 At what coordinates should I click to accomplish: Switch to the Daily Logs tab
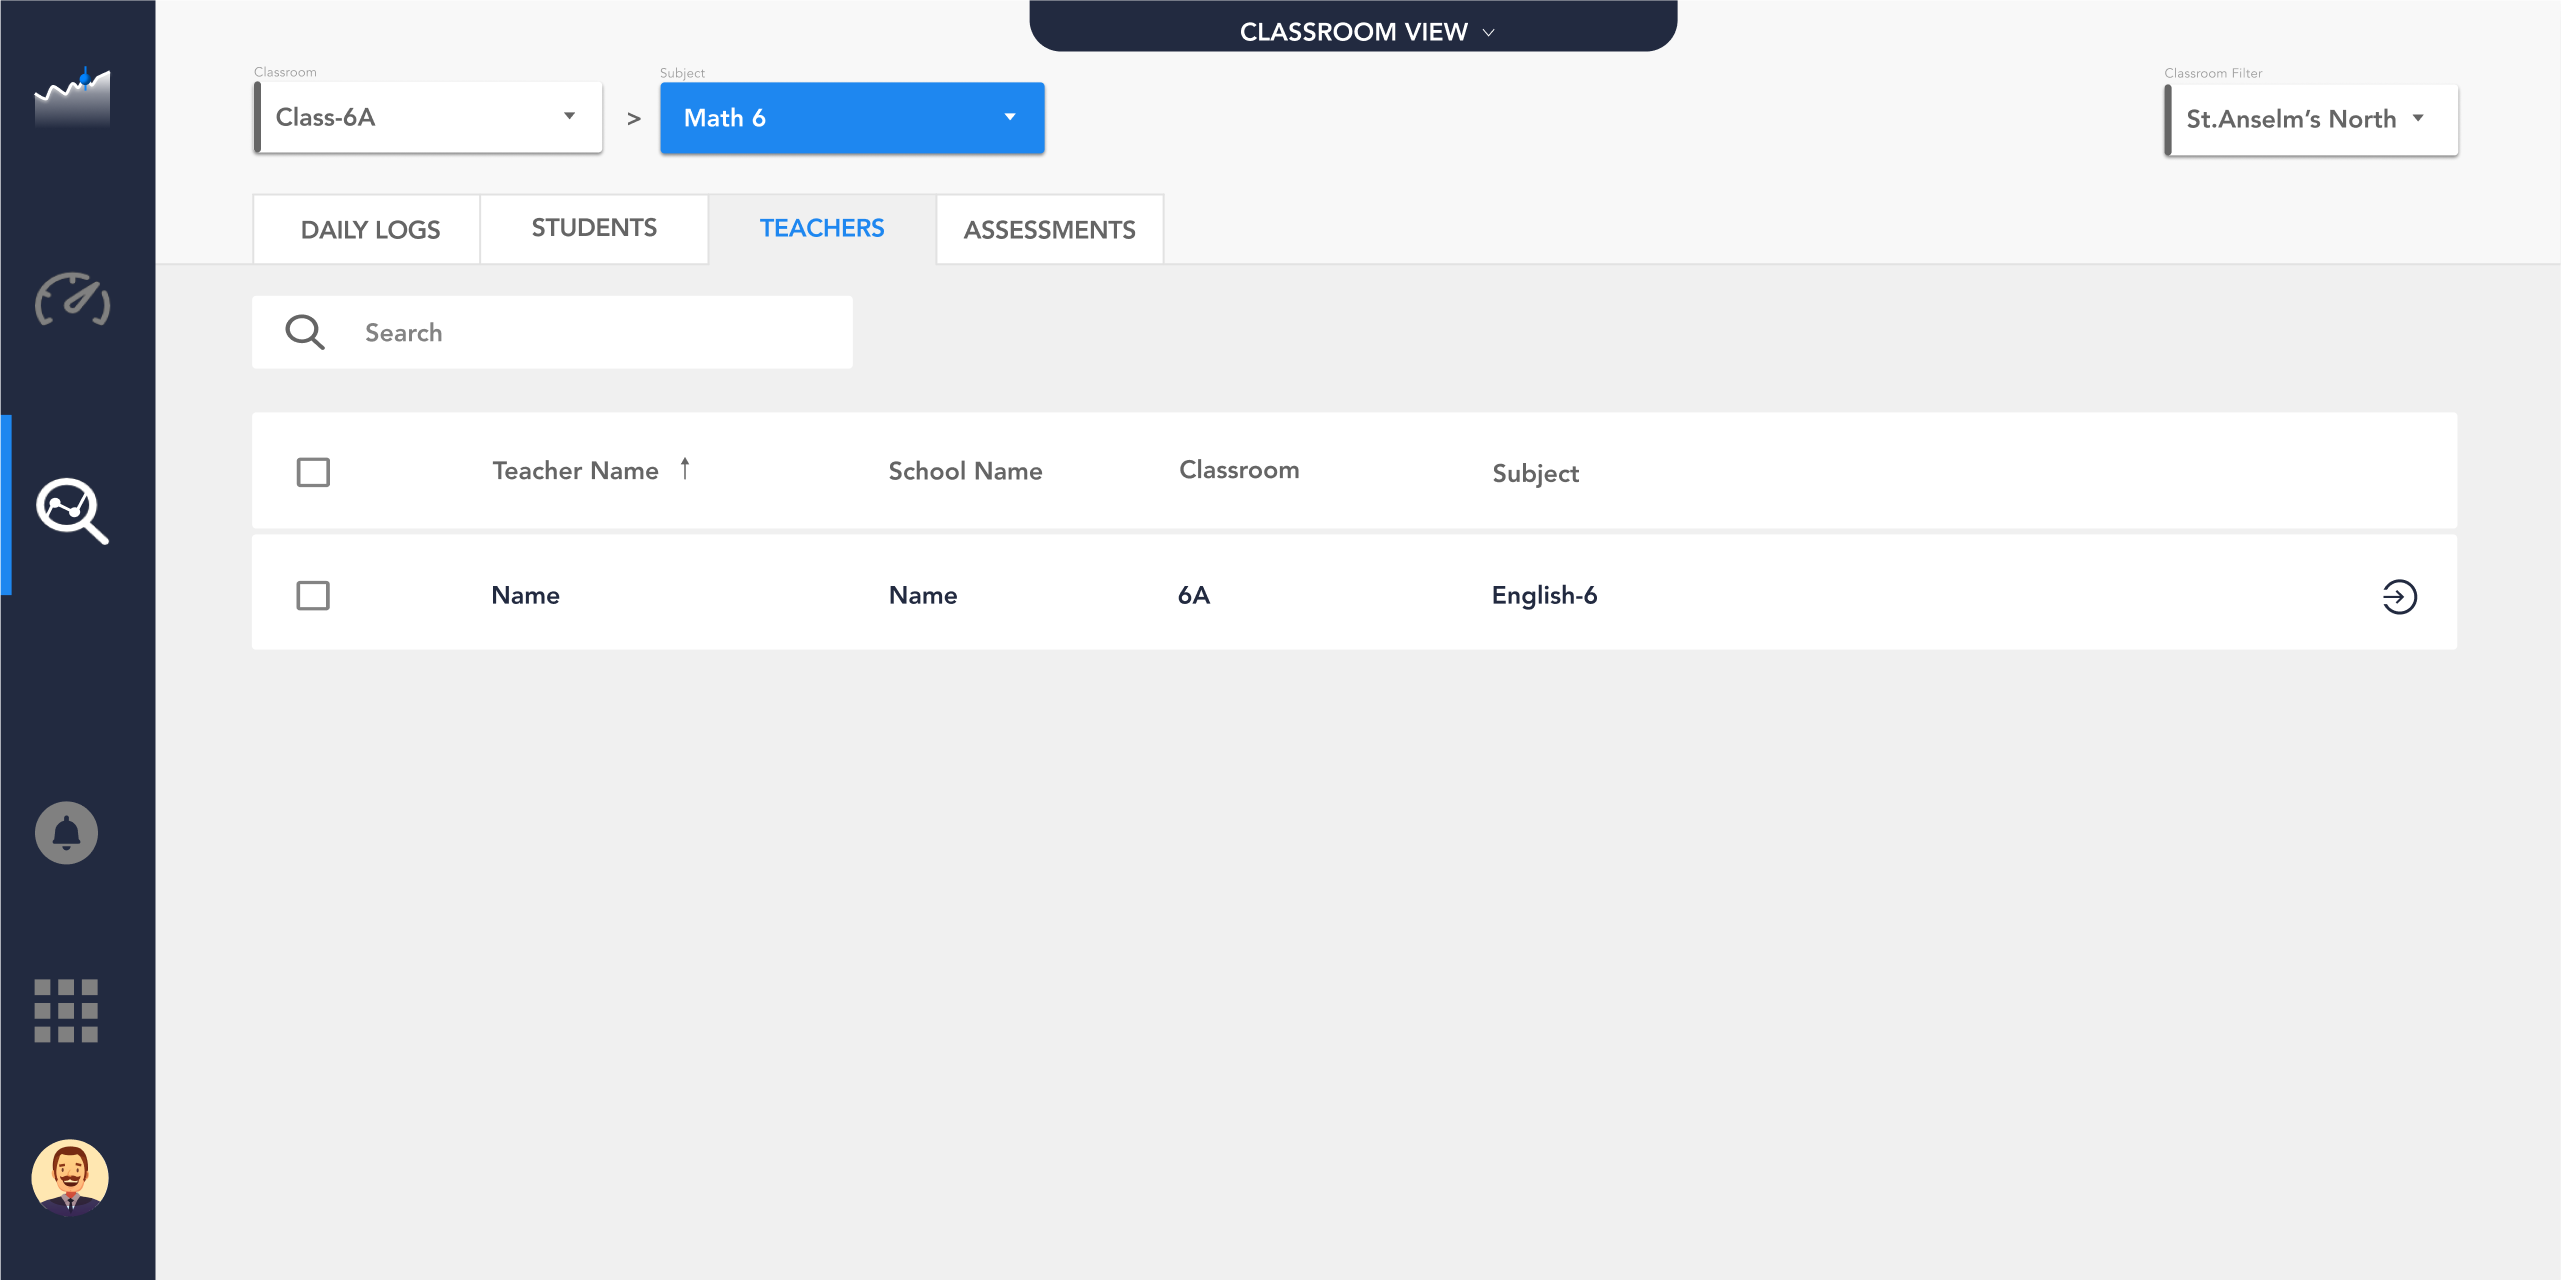(x=369, y=230)
